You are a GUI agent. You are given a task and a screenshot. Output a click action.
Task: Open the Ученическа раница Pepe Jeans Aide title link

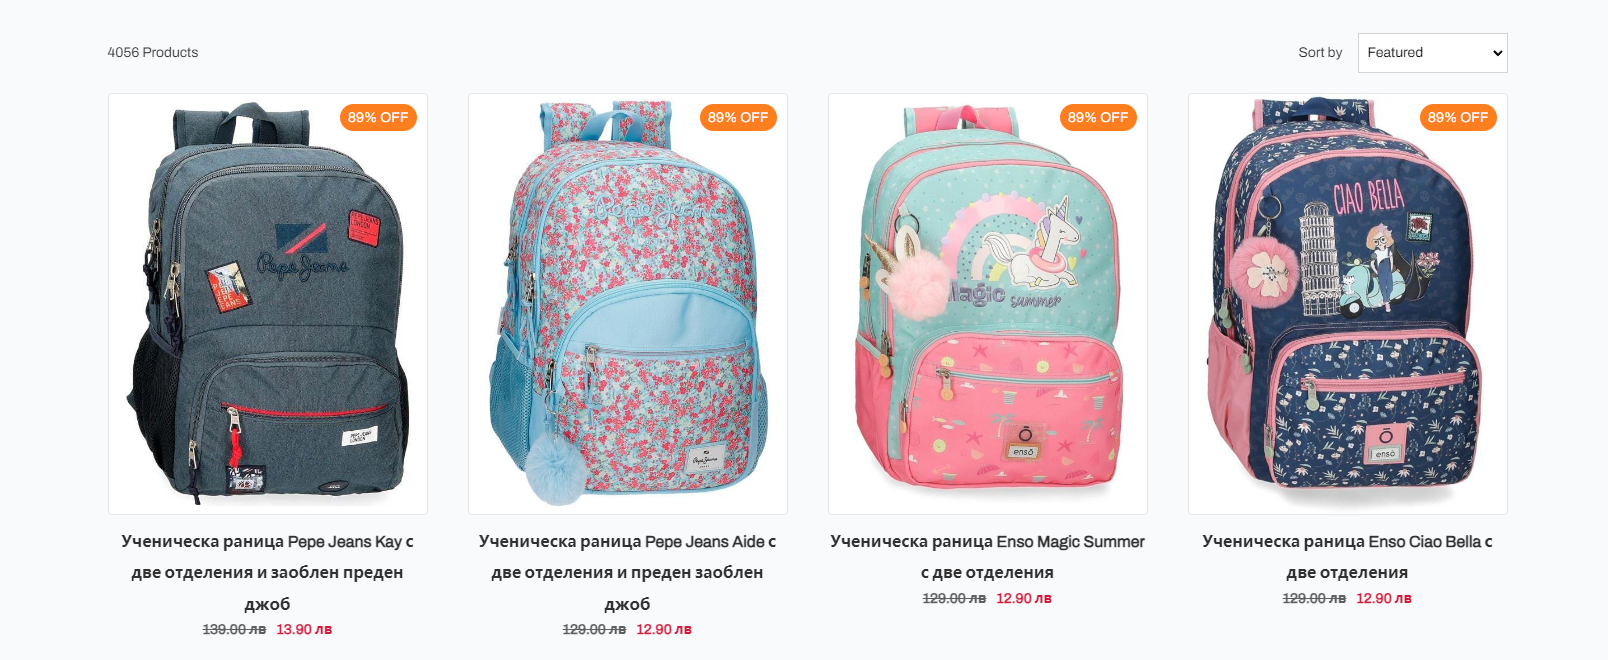point(628,572)
